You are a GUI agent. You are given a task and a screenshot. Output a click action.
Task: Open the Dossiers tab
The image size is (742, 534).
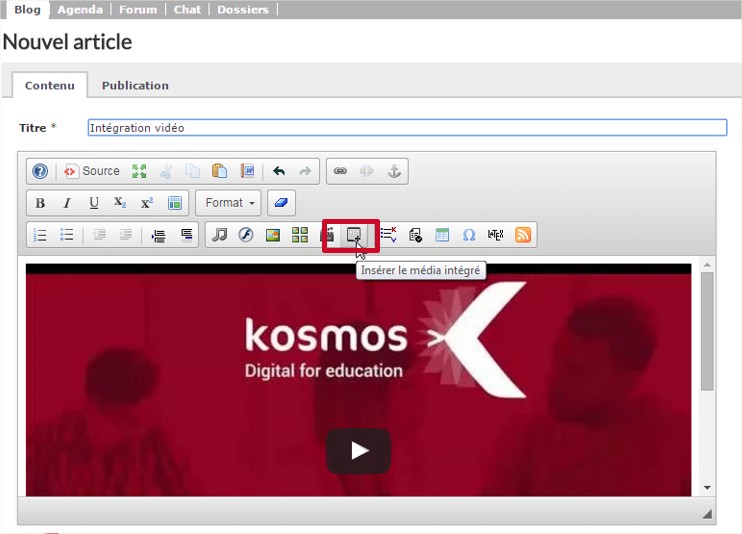tap(243, 9)
